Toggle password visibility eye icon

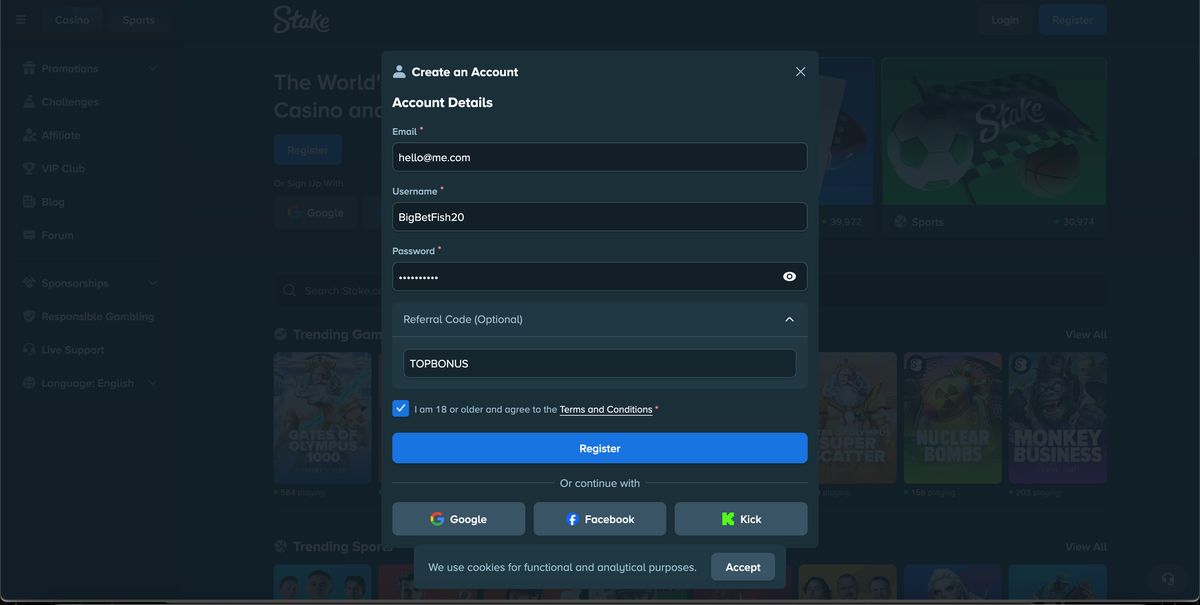coord(789,277)
